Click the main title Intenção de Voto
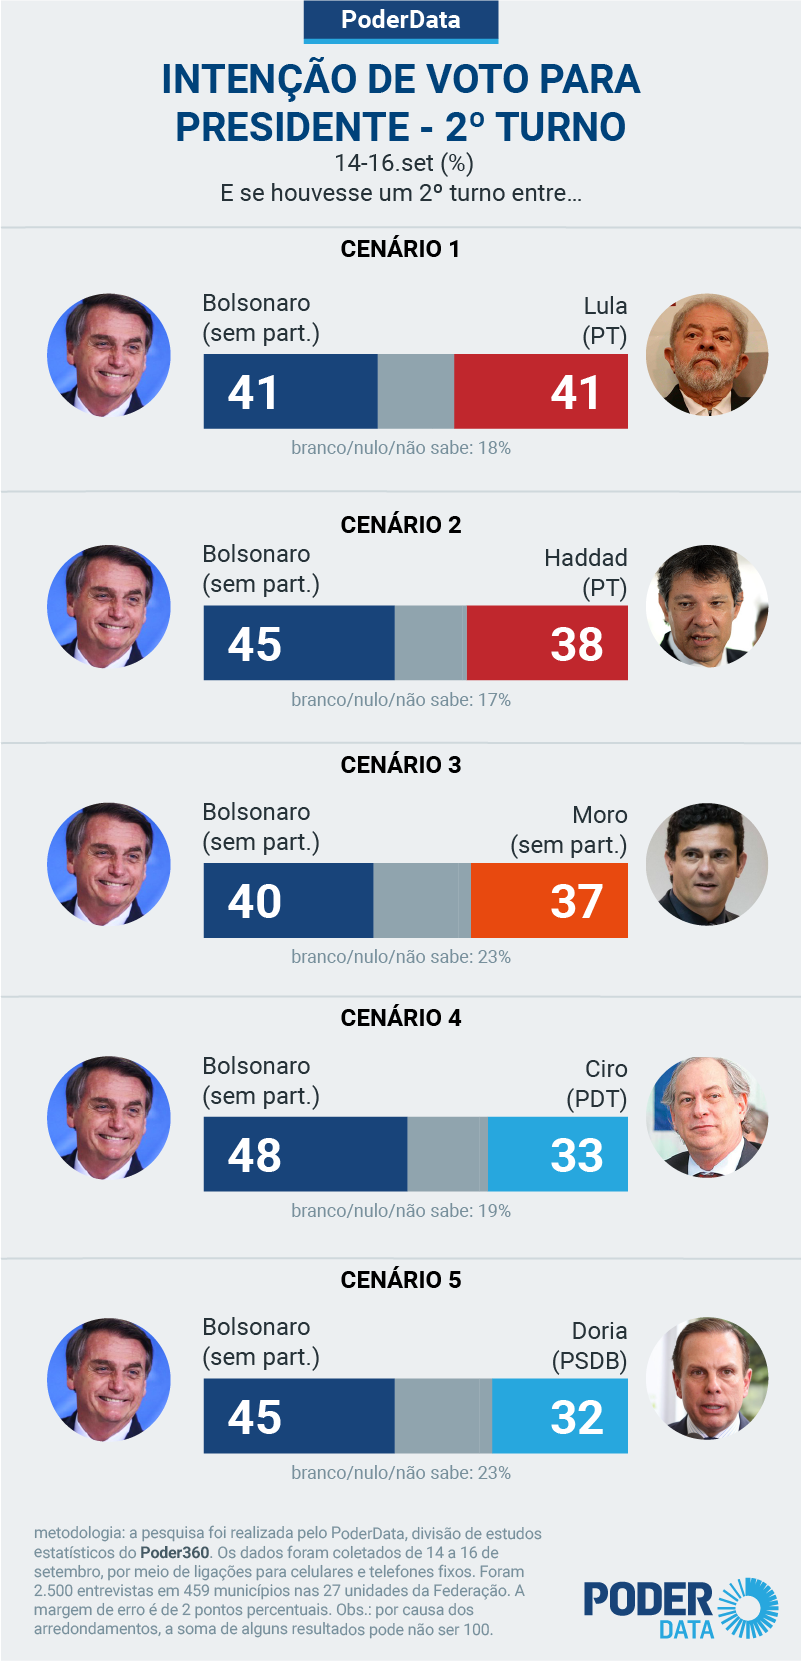 [401, 103]
